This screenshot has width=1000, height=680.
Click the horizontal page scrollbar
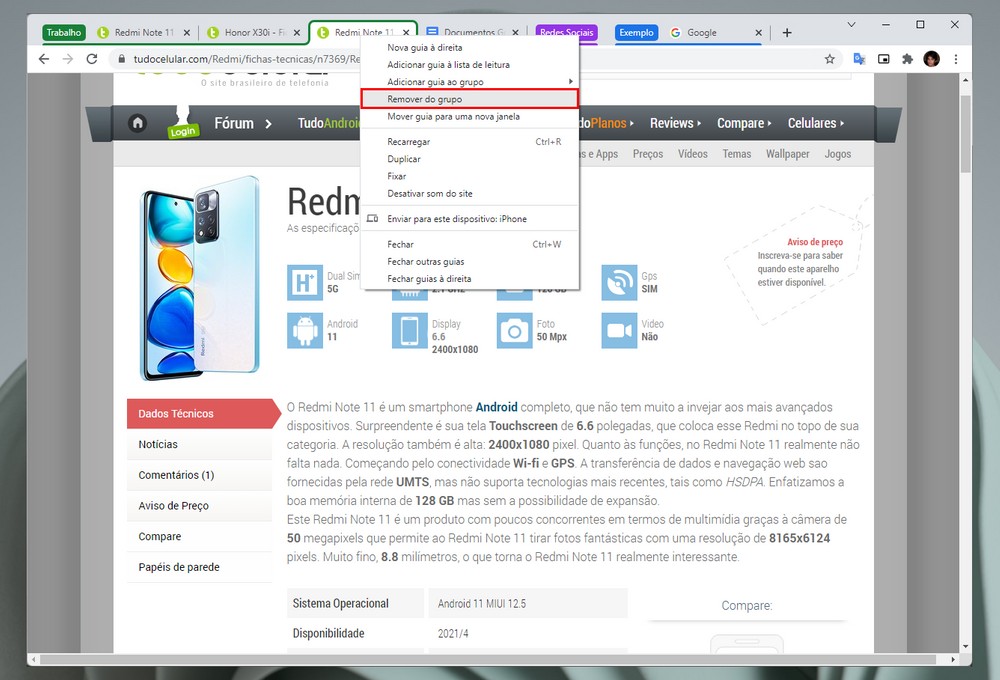click(x=488, y=659)
